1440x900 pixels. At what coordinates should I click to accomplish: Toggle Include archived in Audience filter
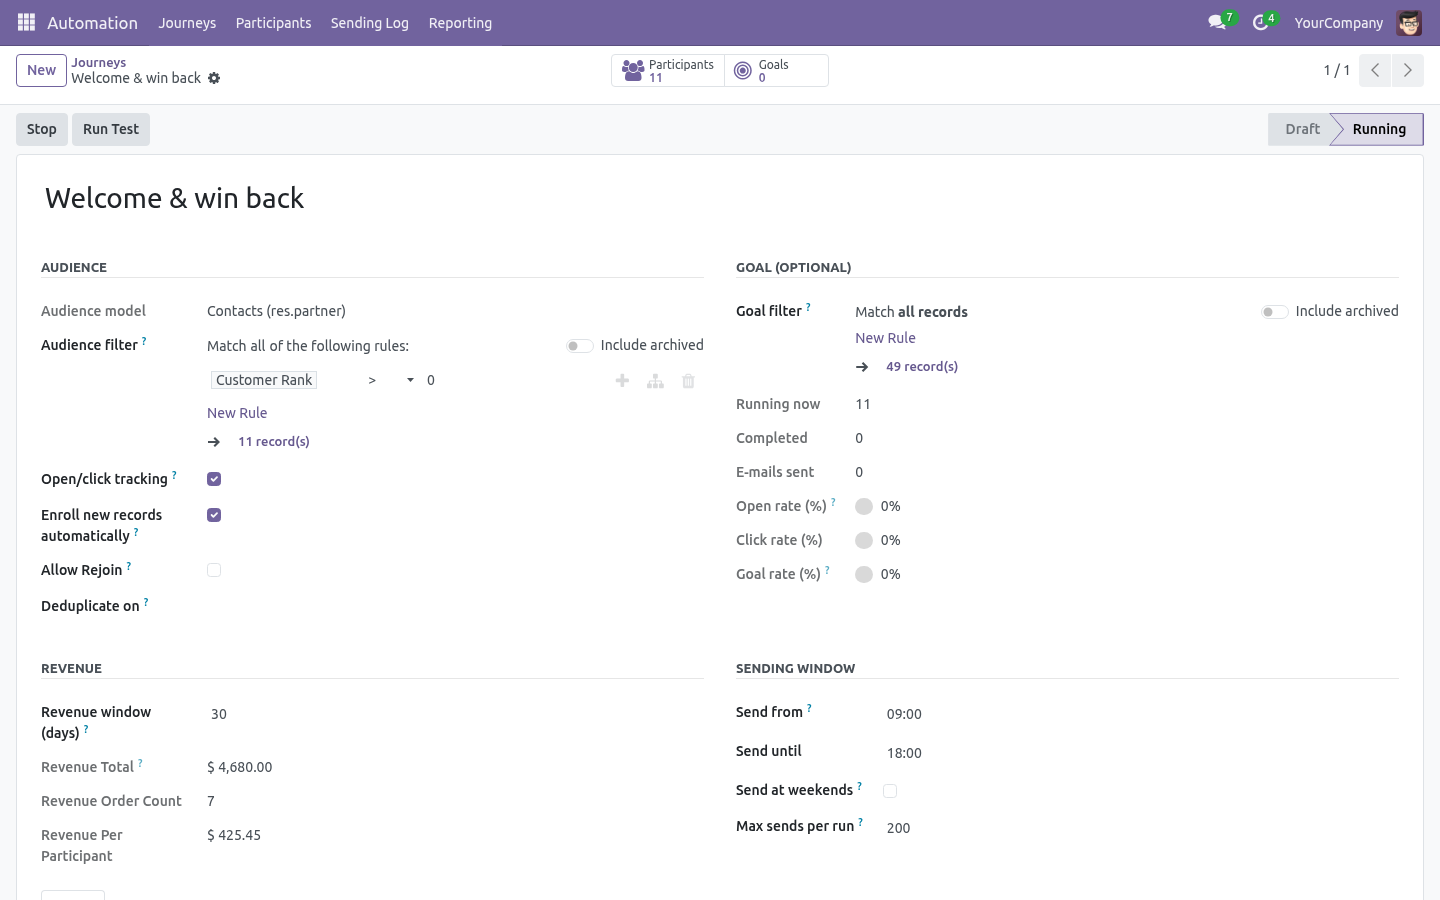[579, 345]
